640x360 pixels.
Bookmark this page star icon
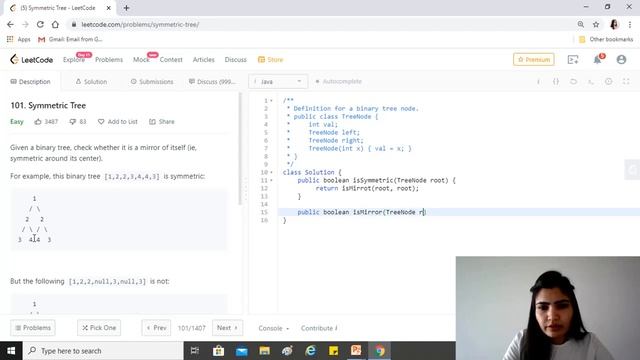click(x=596, y=24)
